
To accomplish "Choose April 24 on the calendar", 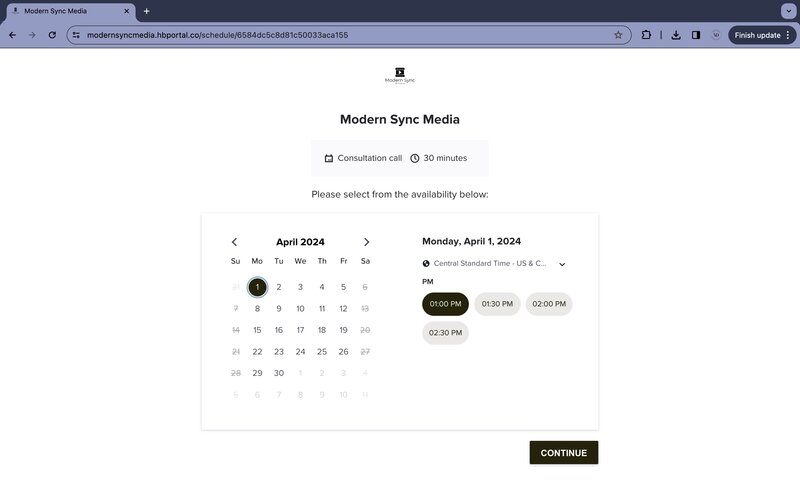I will point(301,352).
